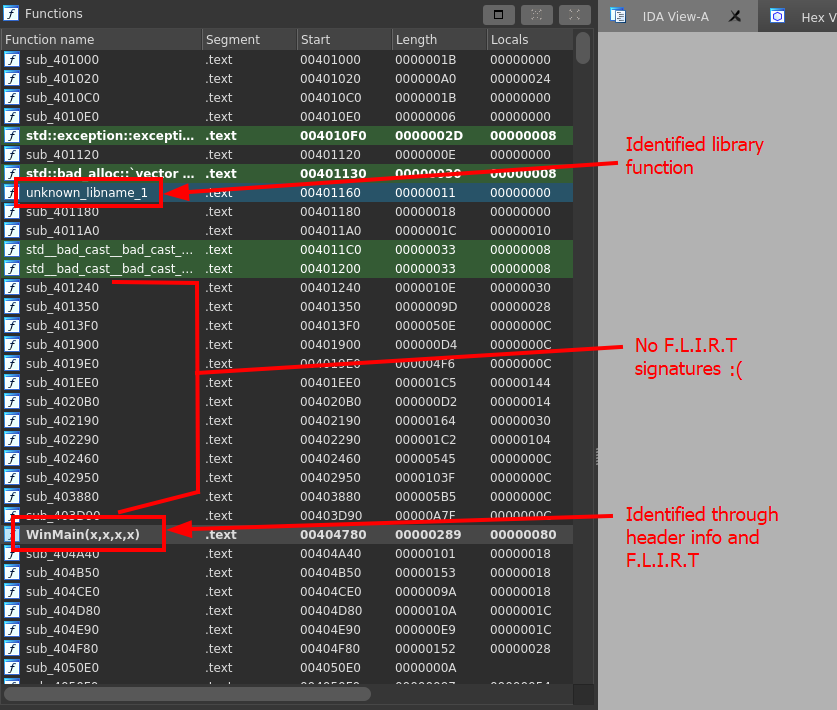
Task: Click the vertical scrollbar of Functions list
Action: [583, 48]
